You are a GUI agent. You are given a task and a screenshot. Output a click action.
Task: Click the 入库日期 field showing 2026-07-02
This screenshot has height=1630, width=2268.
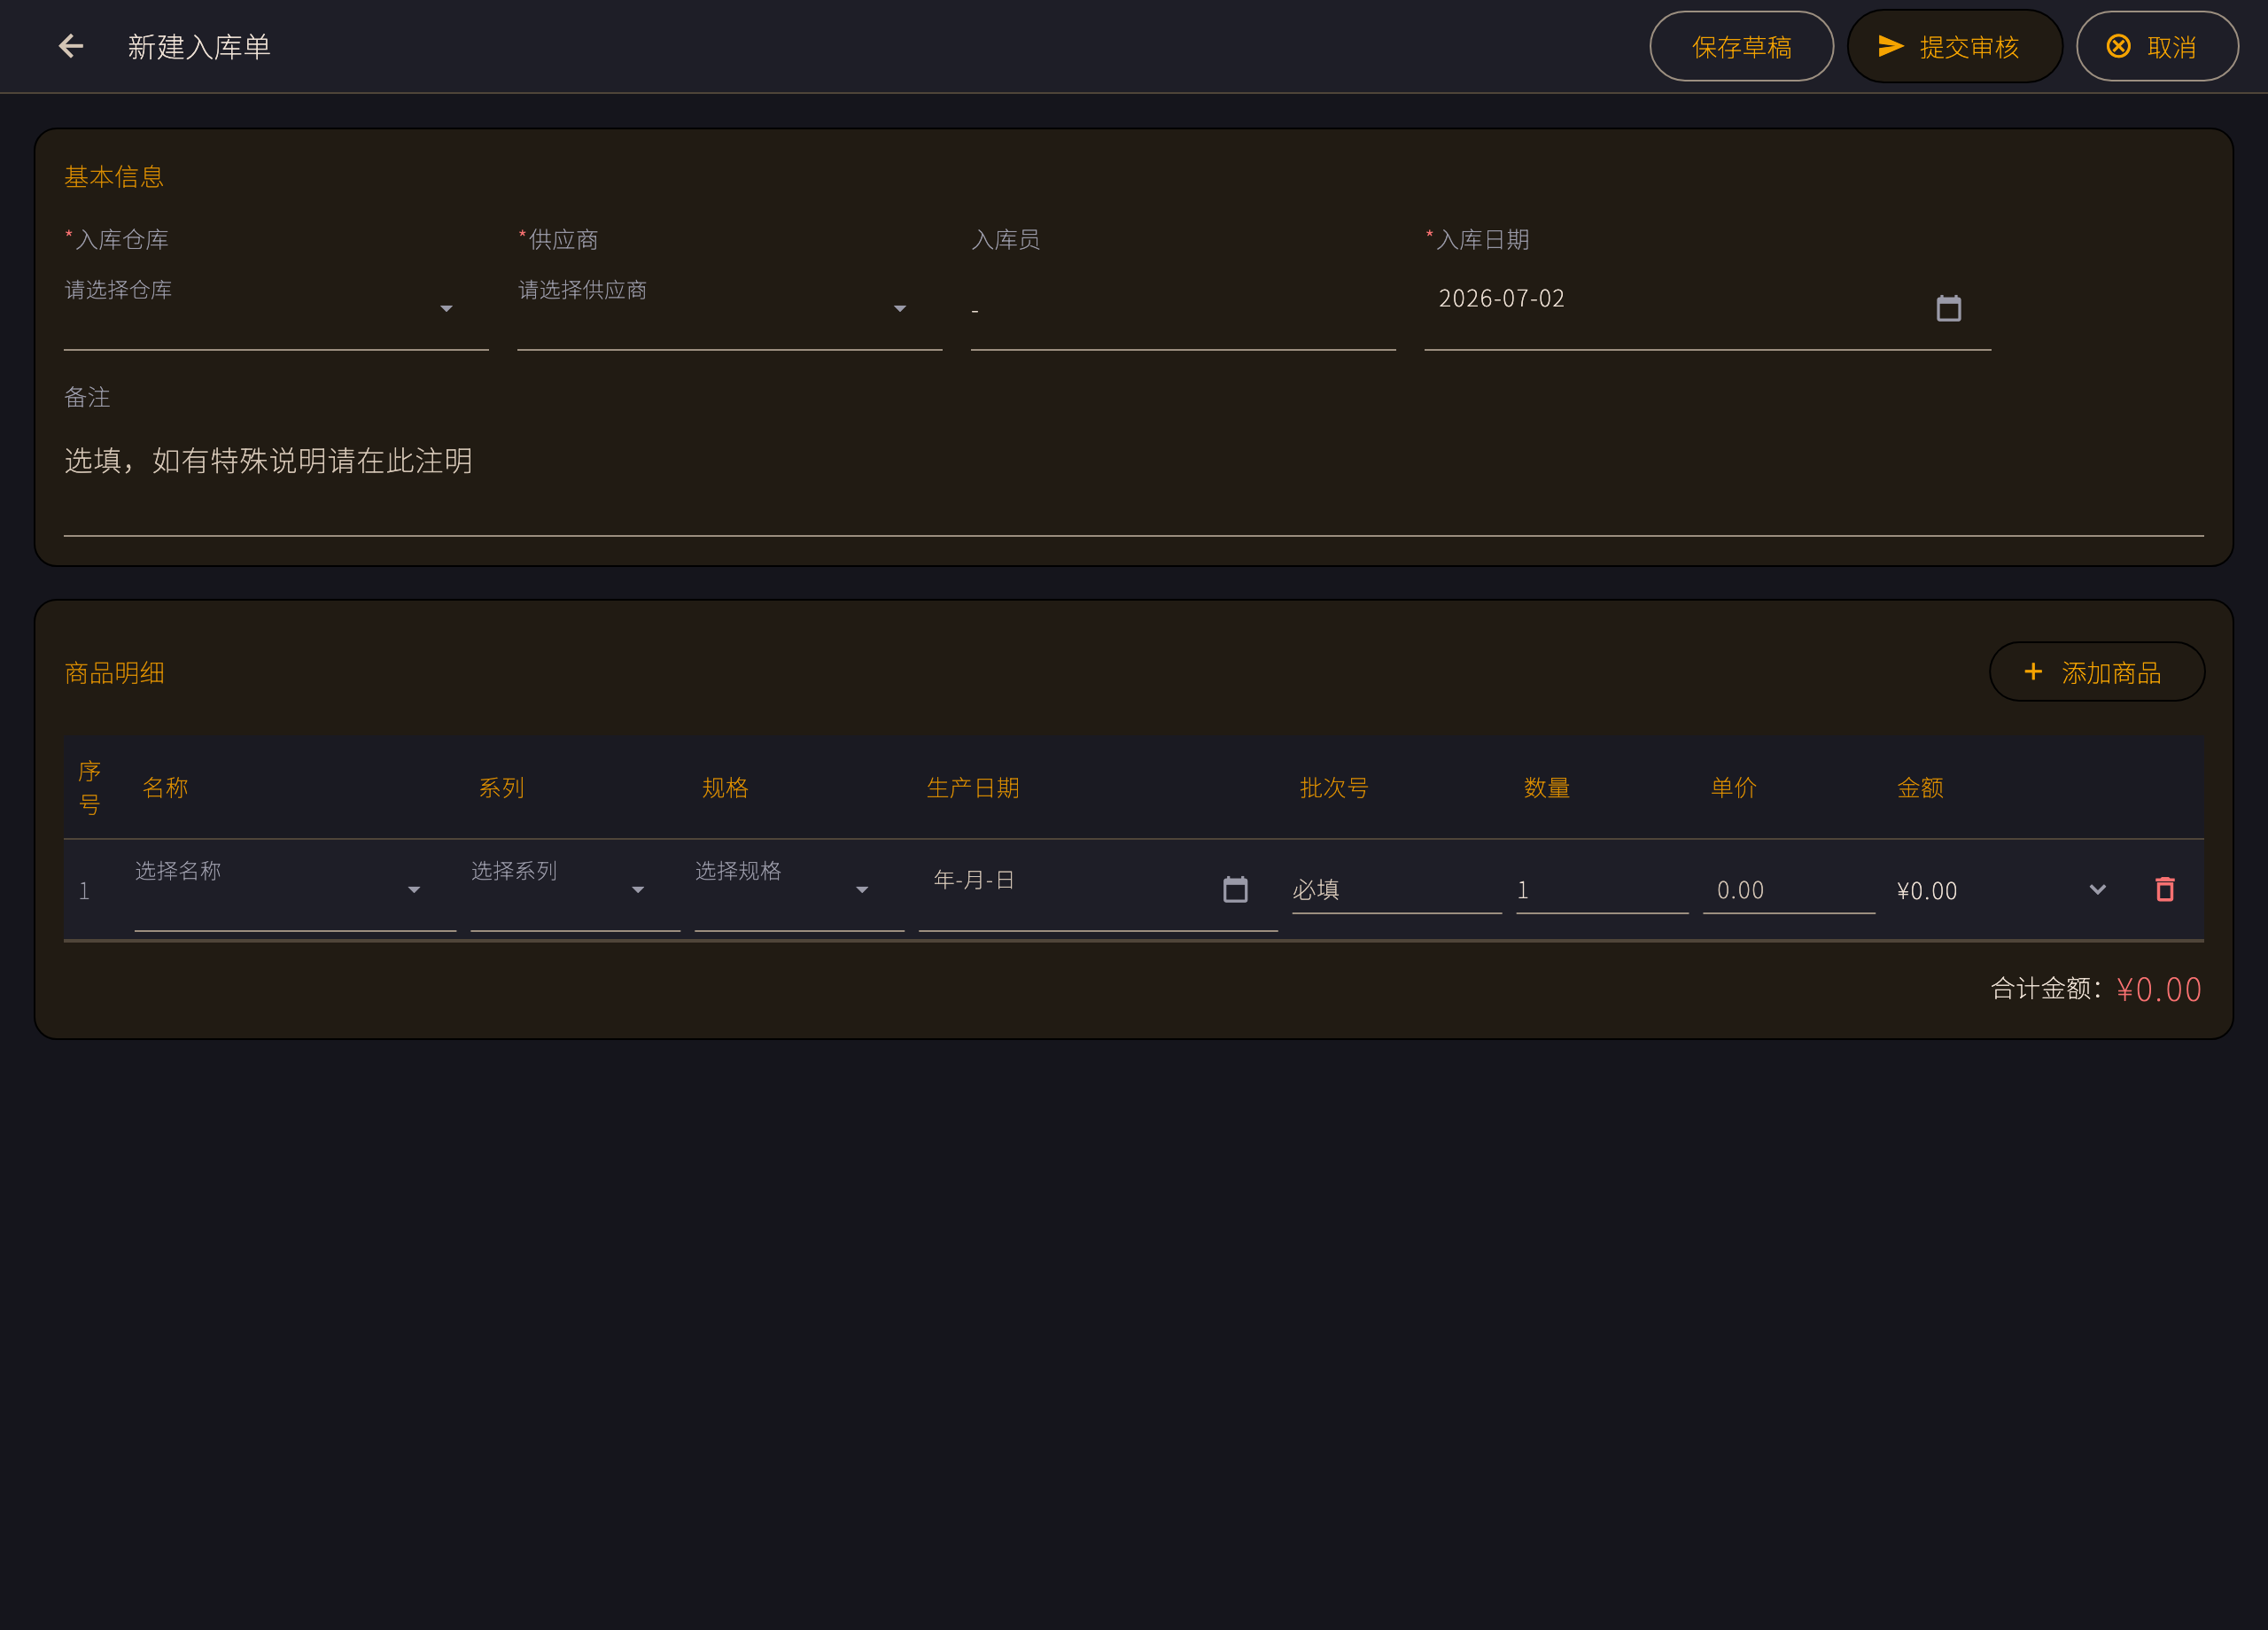(x=1707, y=309)
